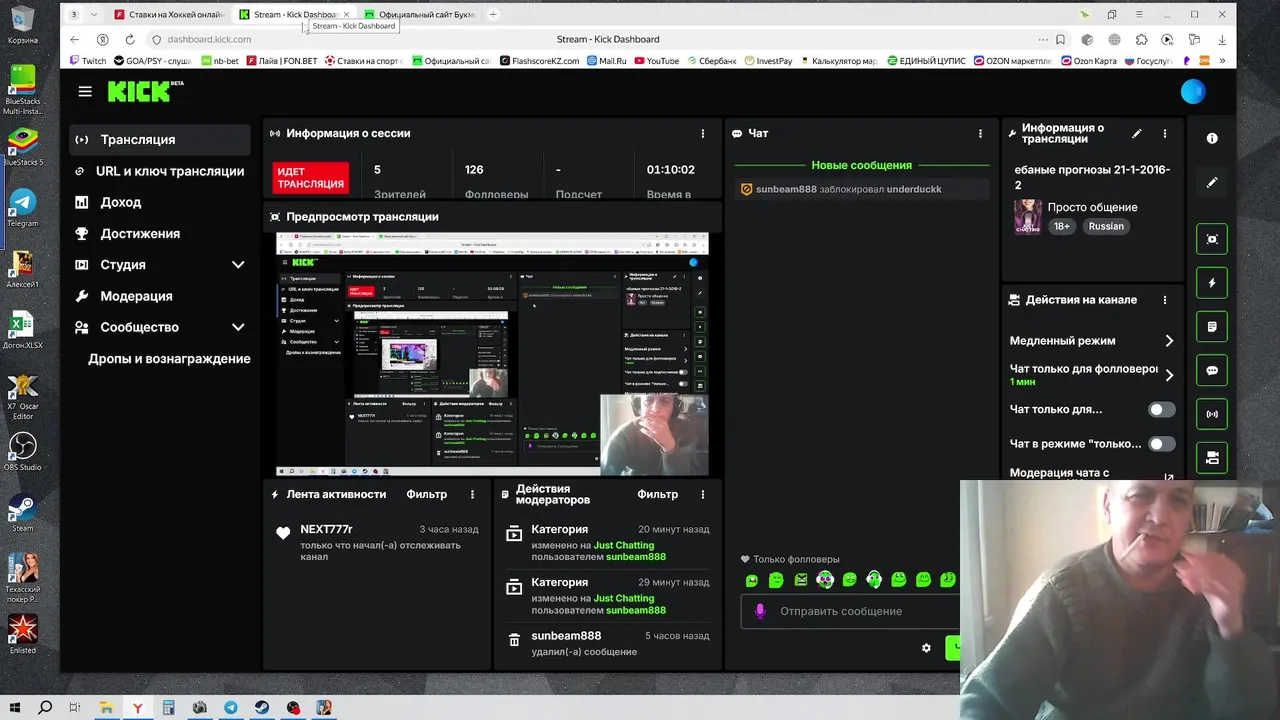Viewport: 1280px width, 720px height.
Task: Open OBS Studio desktop shortcut
Action: (x=22, y=452)
